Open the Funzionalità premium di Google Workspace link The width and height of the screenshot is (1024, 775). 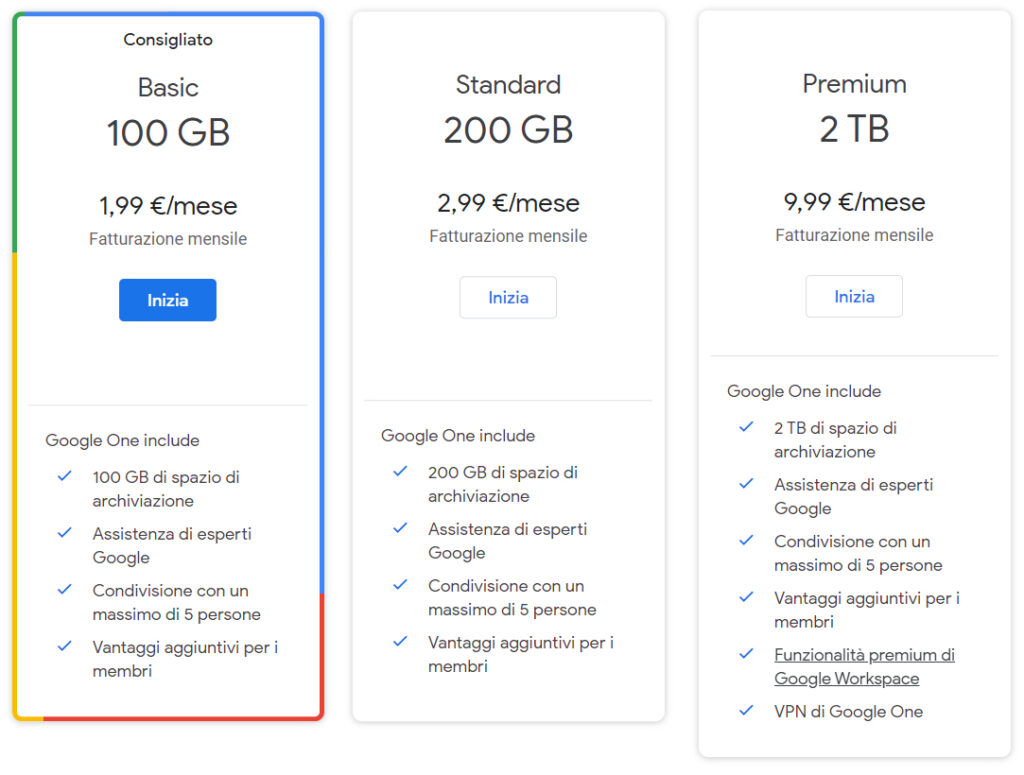pos(864,667)
